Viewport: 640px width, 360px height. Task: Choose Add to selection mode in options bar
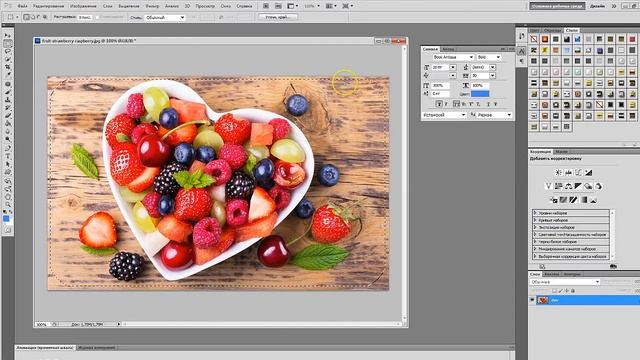click(33, 17)
